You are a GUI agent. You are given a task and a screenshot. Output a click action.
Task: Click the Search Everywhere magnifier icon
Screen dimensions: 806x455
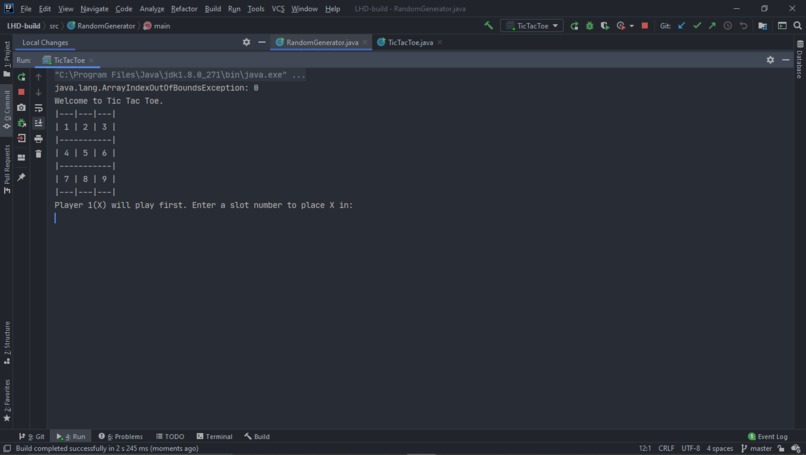[797, 26]
